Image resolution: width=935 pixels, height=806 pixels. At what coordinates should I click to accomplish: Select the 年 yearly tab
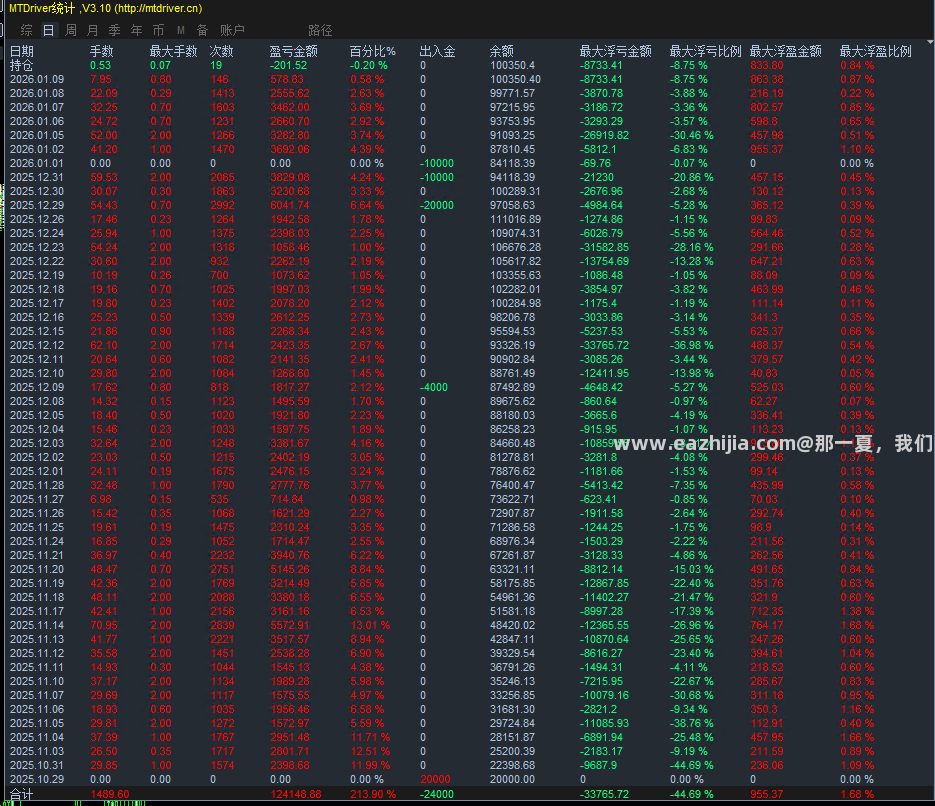[x=137, y=30]
